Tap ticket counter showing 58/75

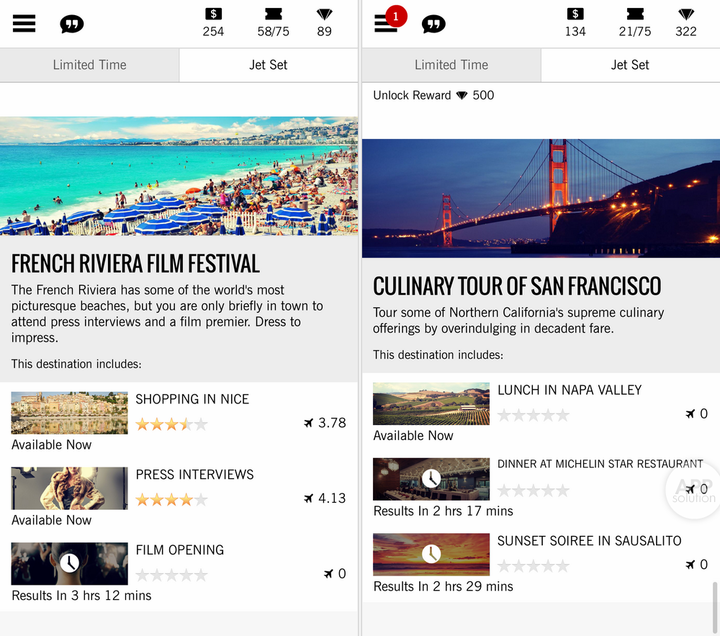click(x=273, y=23)
